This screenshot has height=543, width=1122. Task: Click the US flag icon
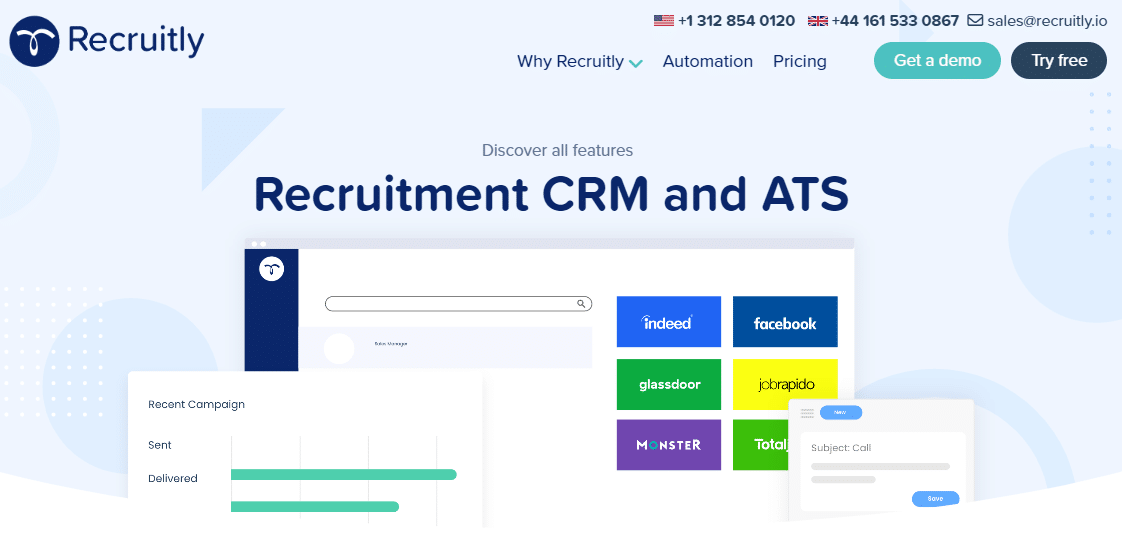[x=663, y=21]
